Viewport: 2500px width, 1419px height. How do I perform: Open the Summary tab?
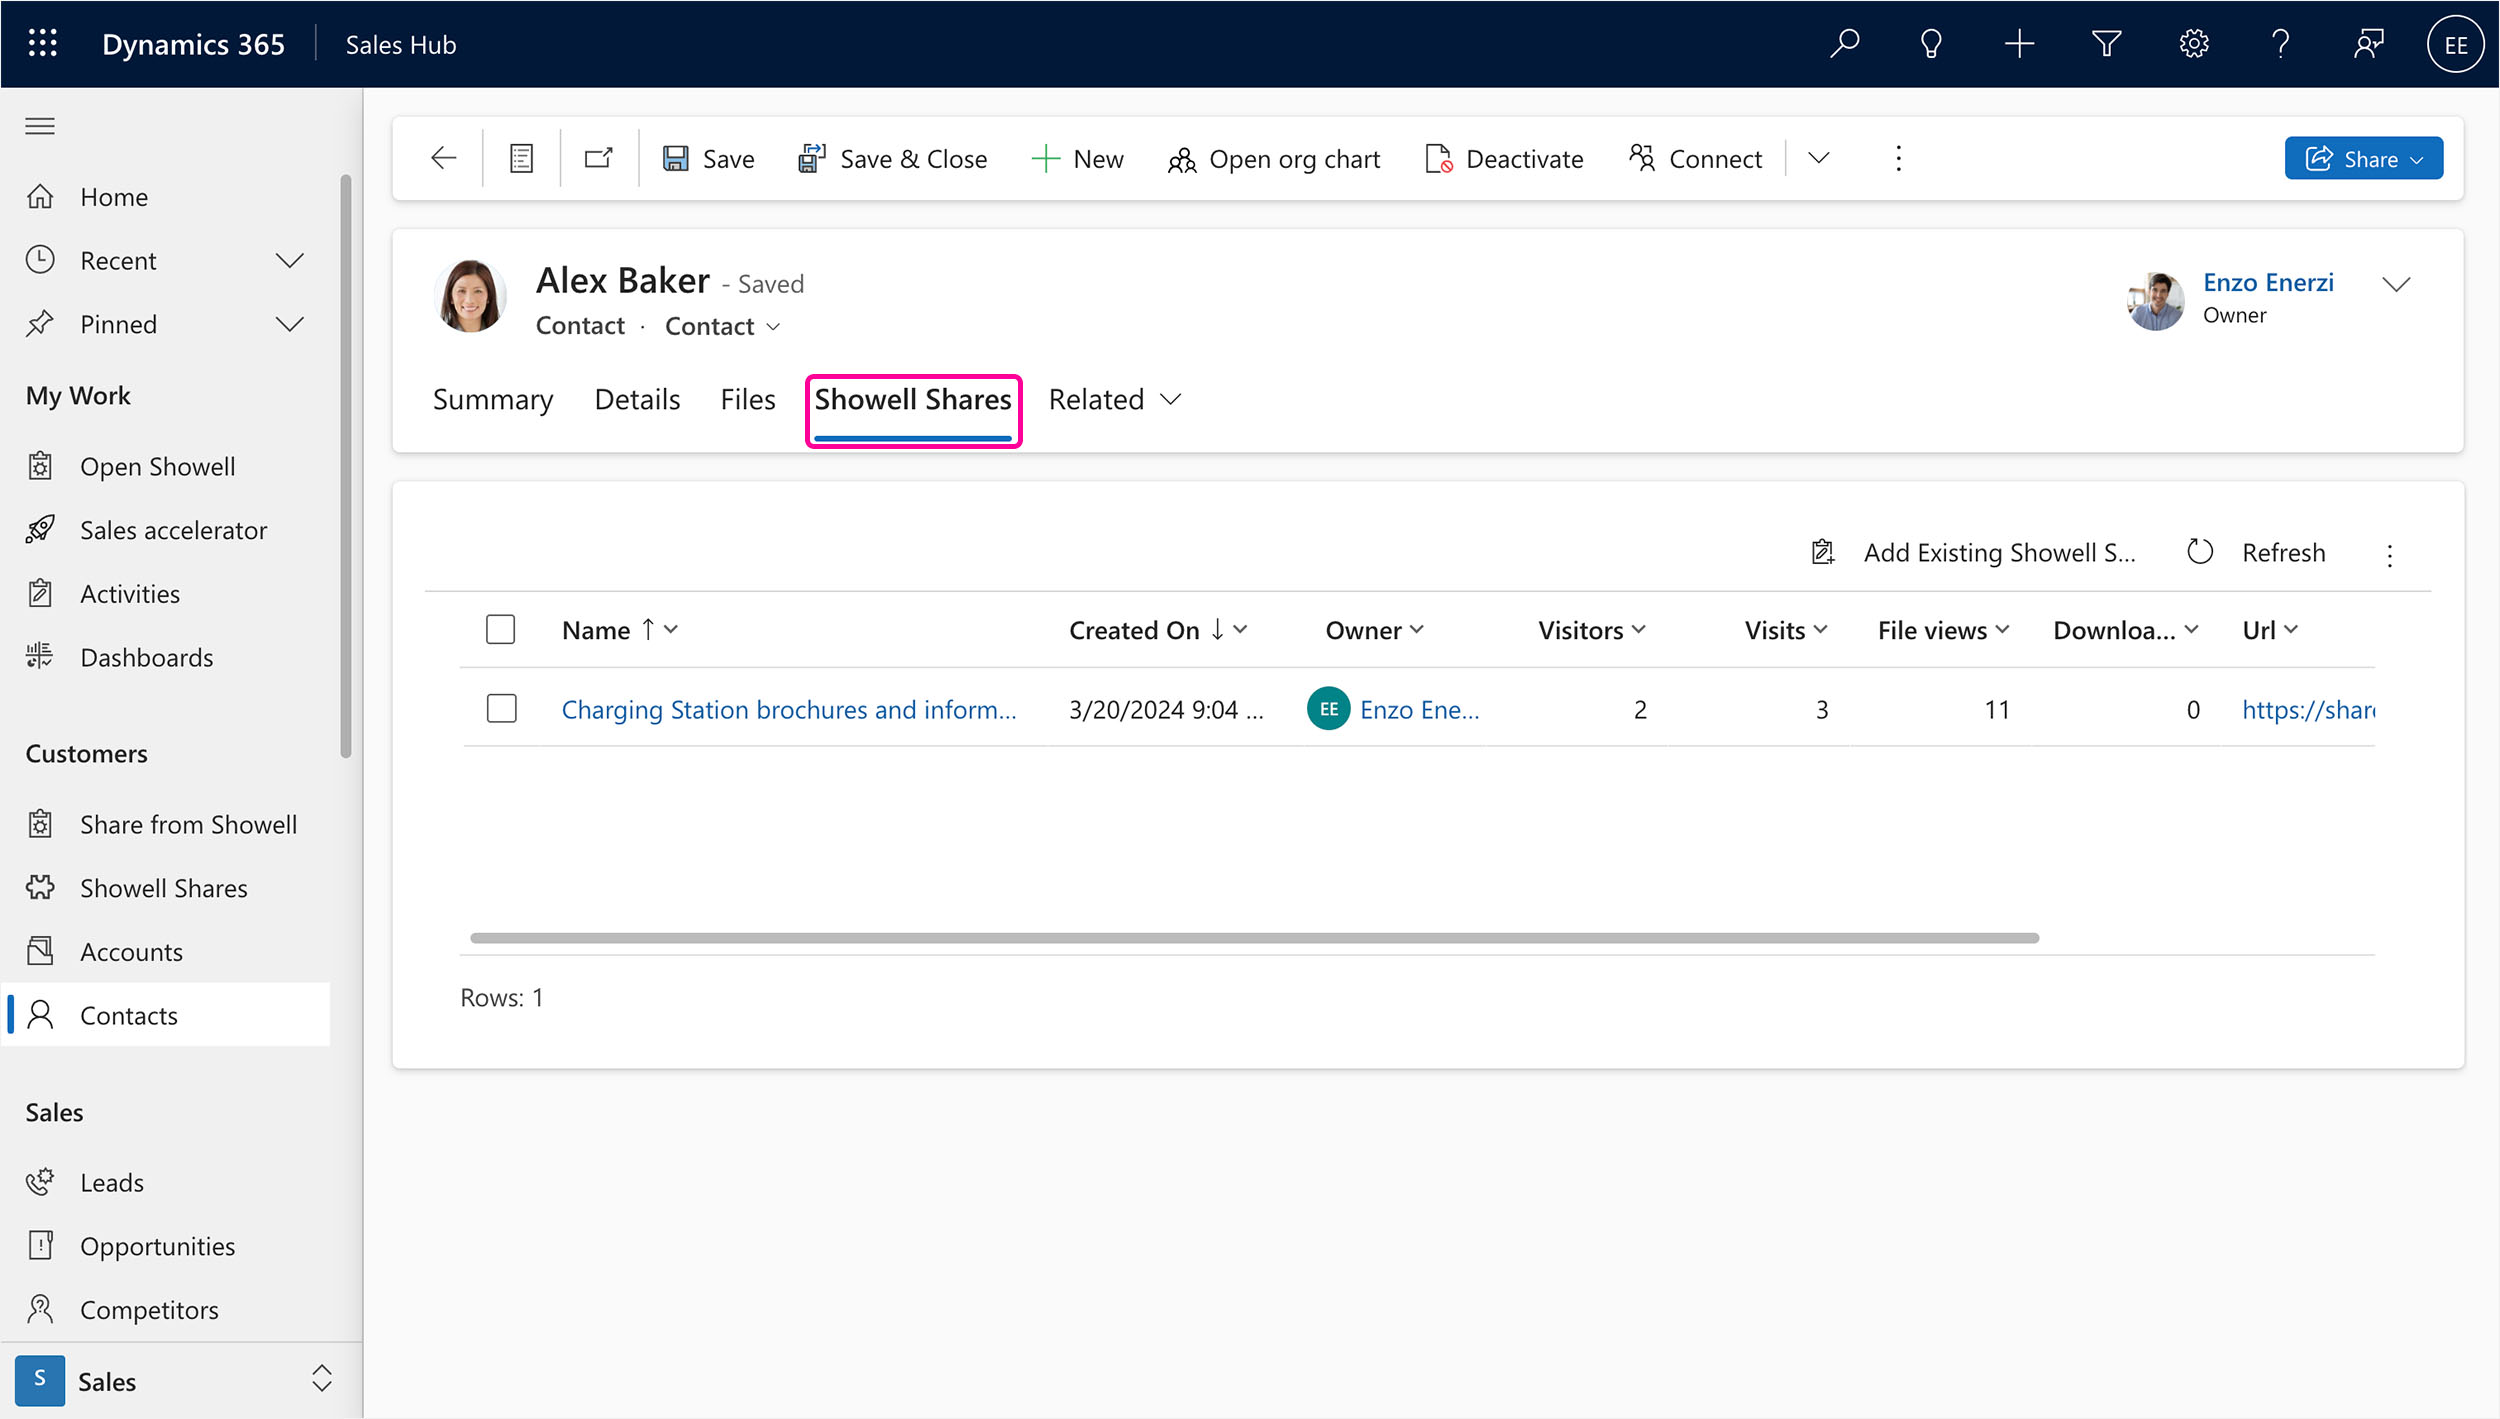click(x=493, y=398)
